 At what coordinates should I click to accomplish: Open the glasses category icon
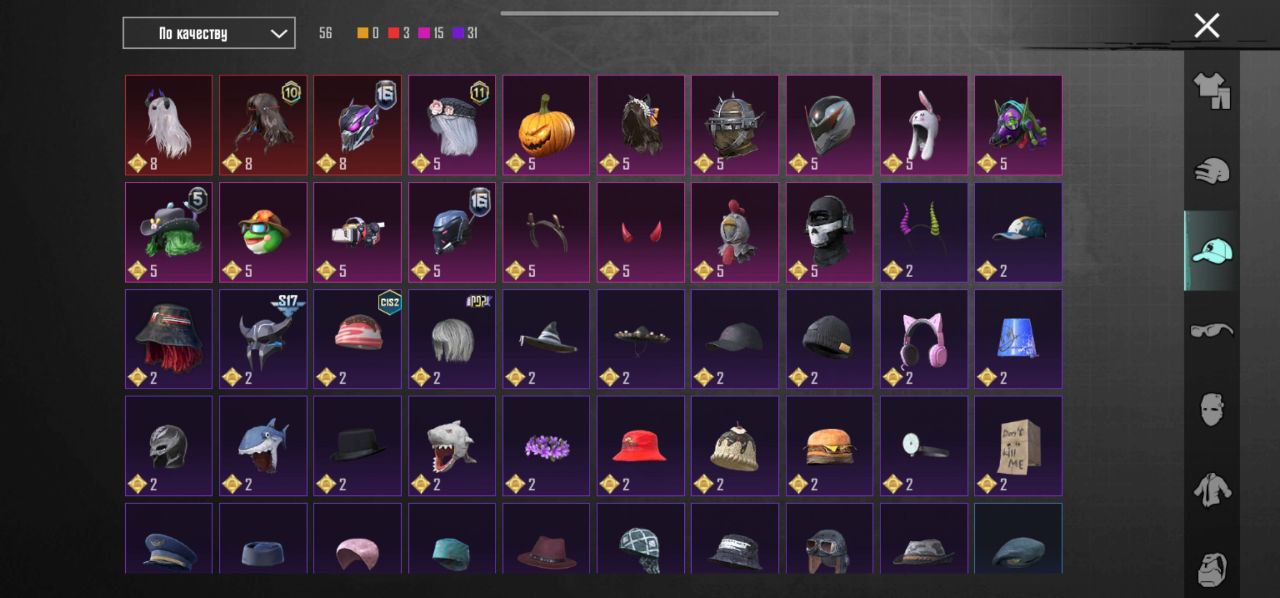(1211, 330)
